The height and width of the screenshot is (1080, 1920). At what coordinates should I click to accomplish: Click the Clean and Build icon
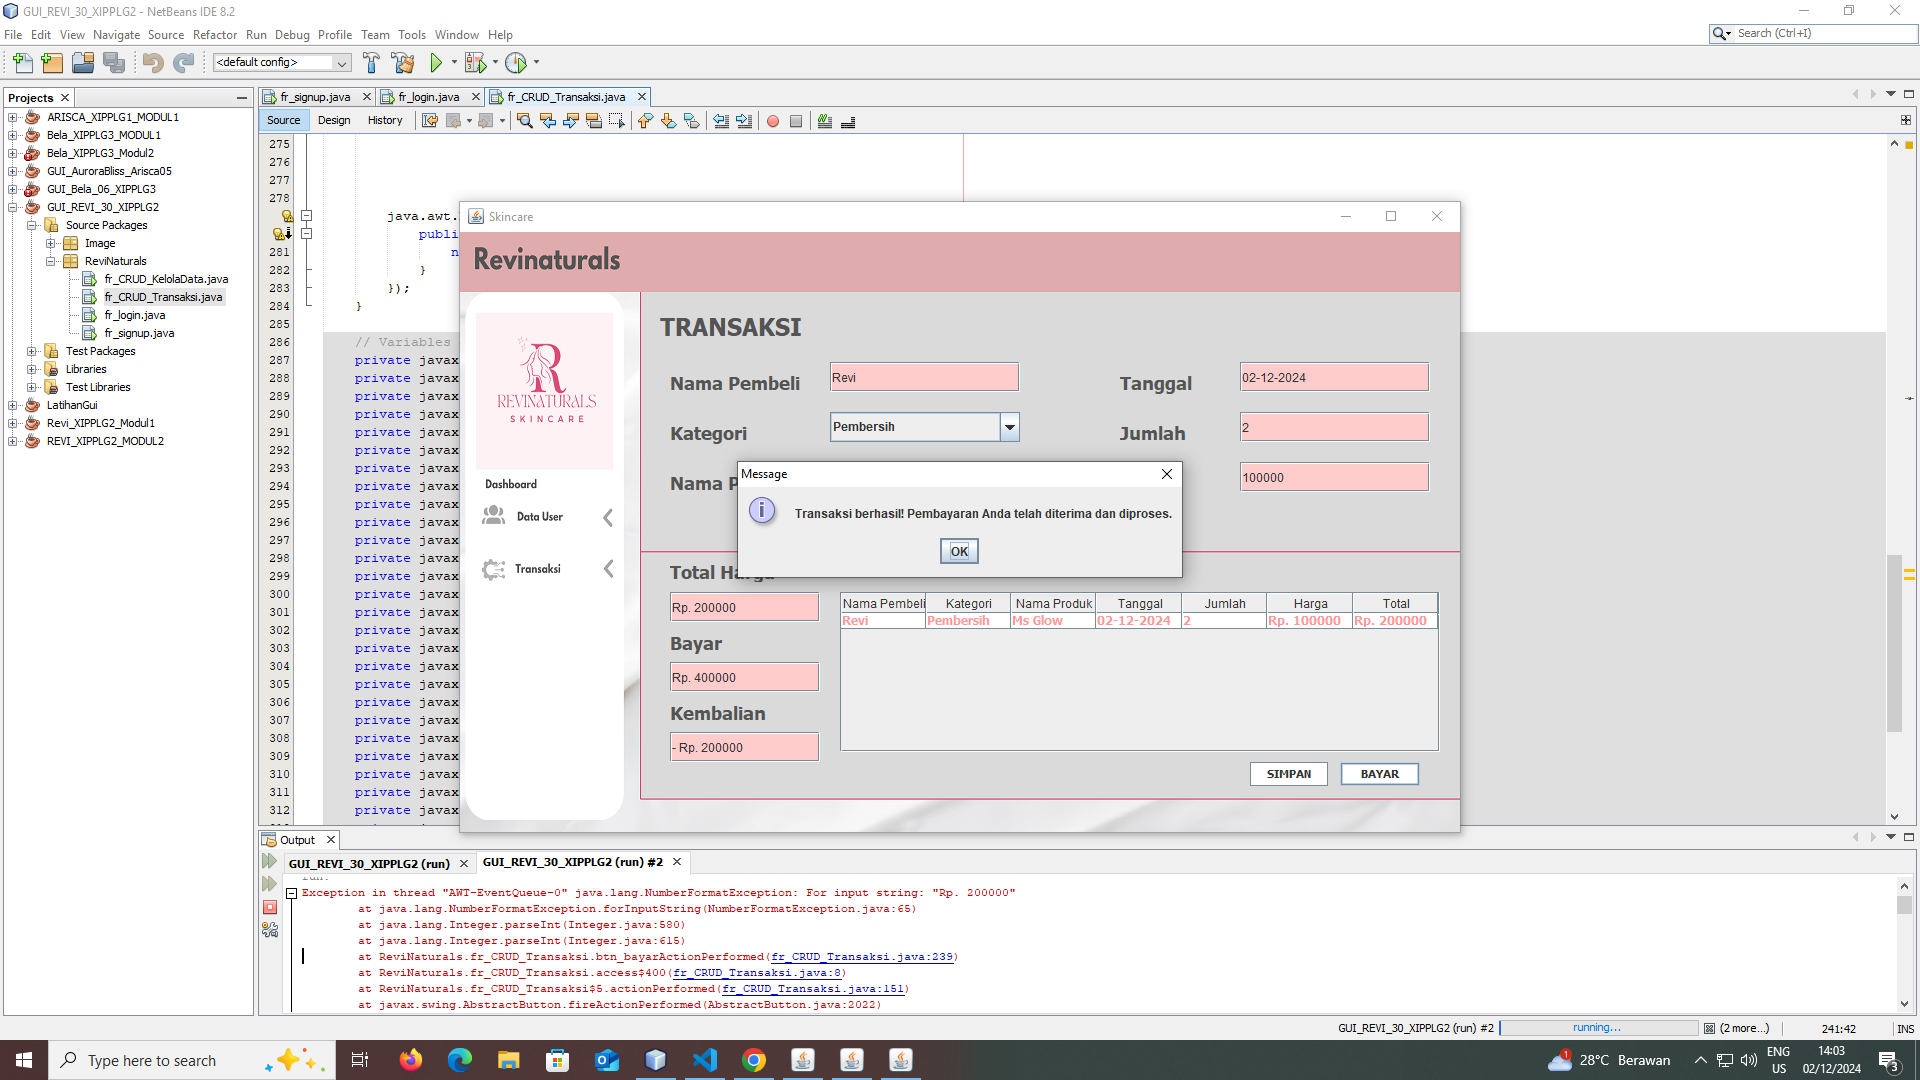403,63
